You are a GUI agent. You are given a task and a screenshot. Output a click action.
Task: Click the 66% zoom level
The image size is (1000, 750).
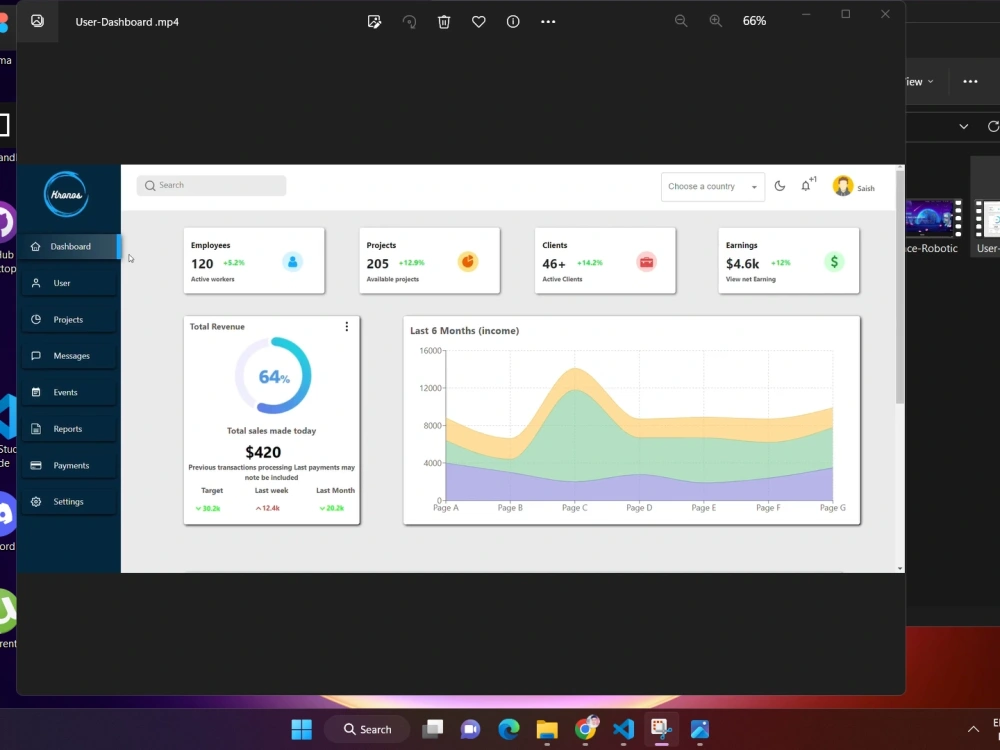coord(754,21)
